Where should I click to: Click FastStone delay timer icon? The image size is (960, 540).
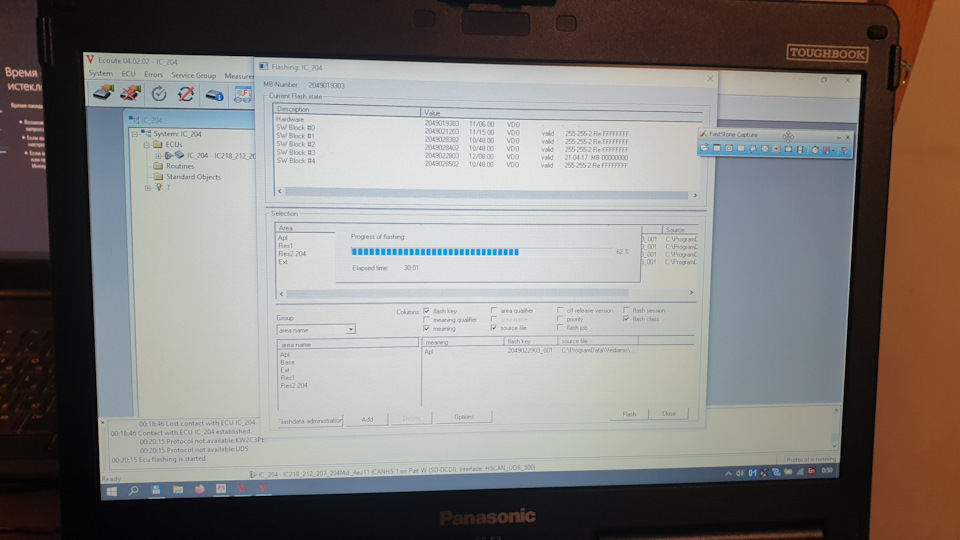pyautogui.click(x=815, y=150)
